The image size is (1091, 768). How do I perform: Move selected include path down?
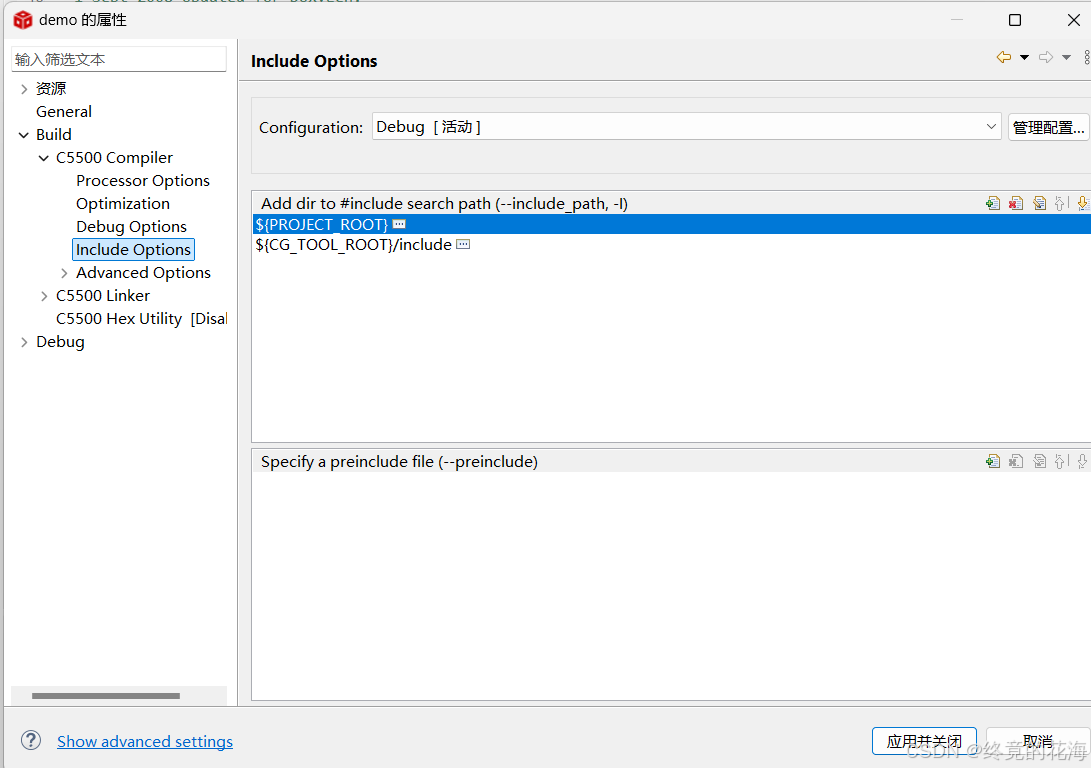[1082, 203]
